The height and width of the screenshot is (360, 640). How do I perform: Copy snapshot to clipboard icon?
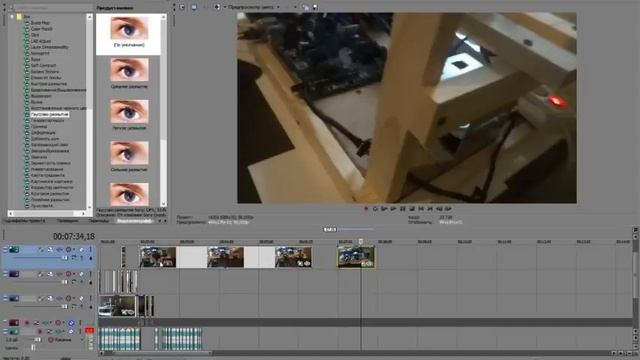[x=305, y=7]
